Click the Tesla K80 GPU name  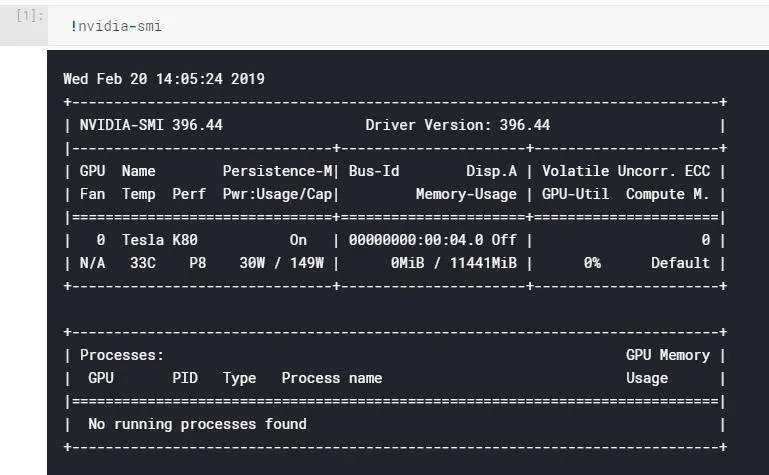[160, 240]
